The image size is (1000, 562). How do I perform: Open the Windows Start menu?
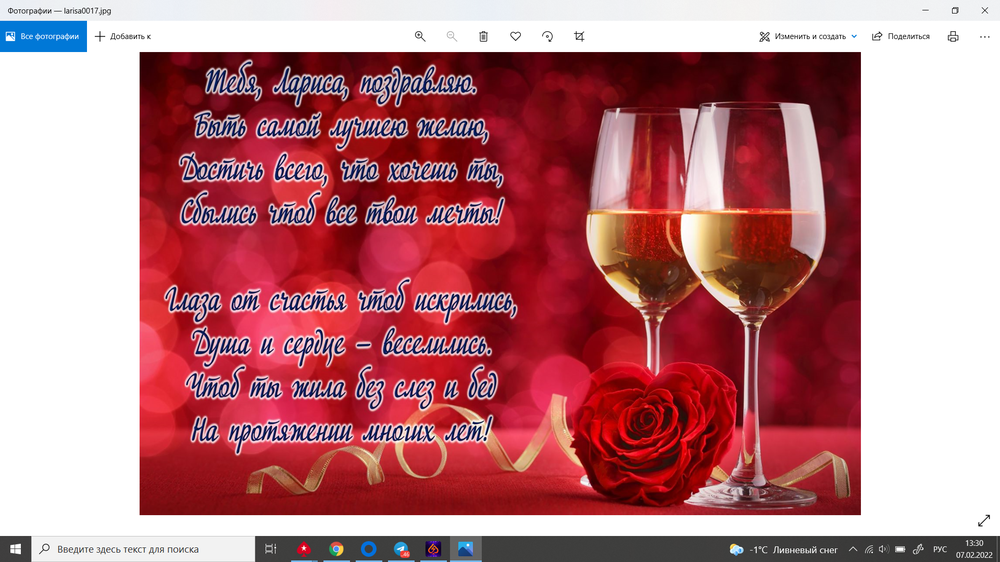[x=16, y=549]
